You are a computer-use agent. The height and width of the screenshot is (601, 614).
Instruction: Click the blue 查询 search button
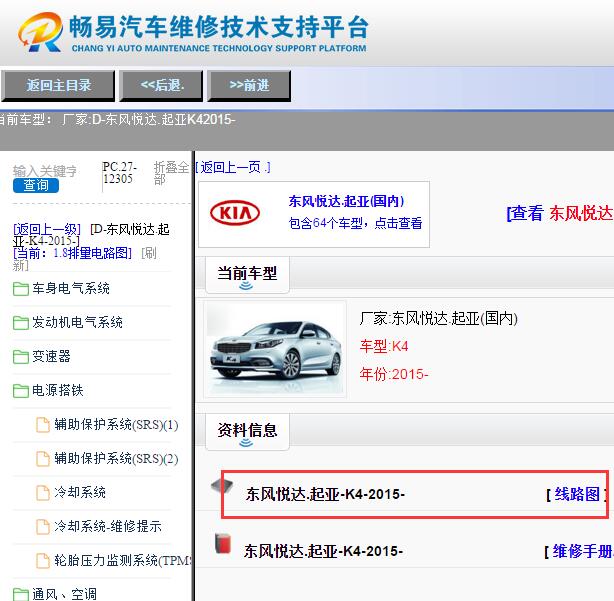[36, 185]
